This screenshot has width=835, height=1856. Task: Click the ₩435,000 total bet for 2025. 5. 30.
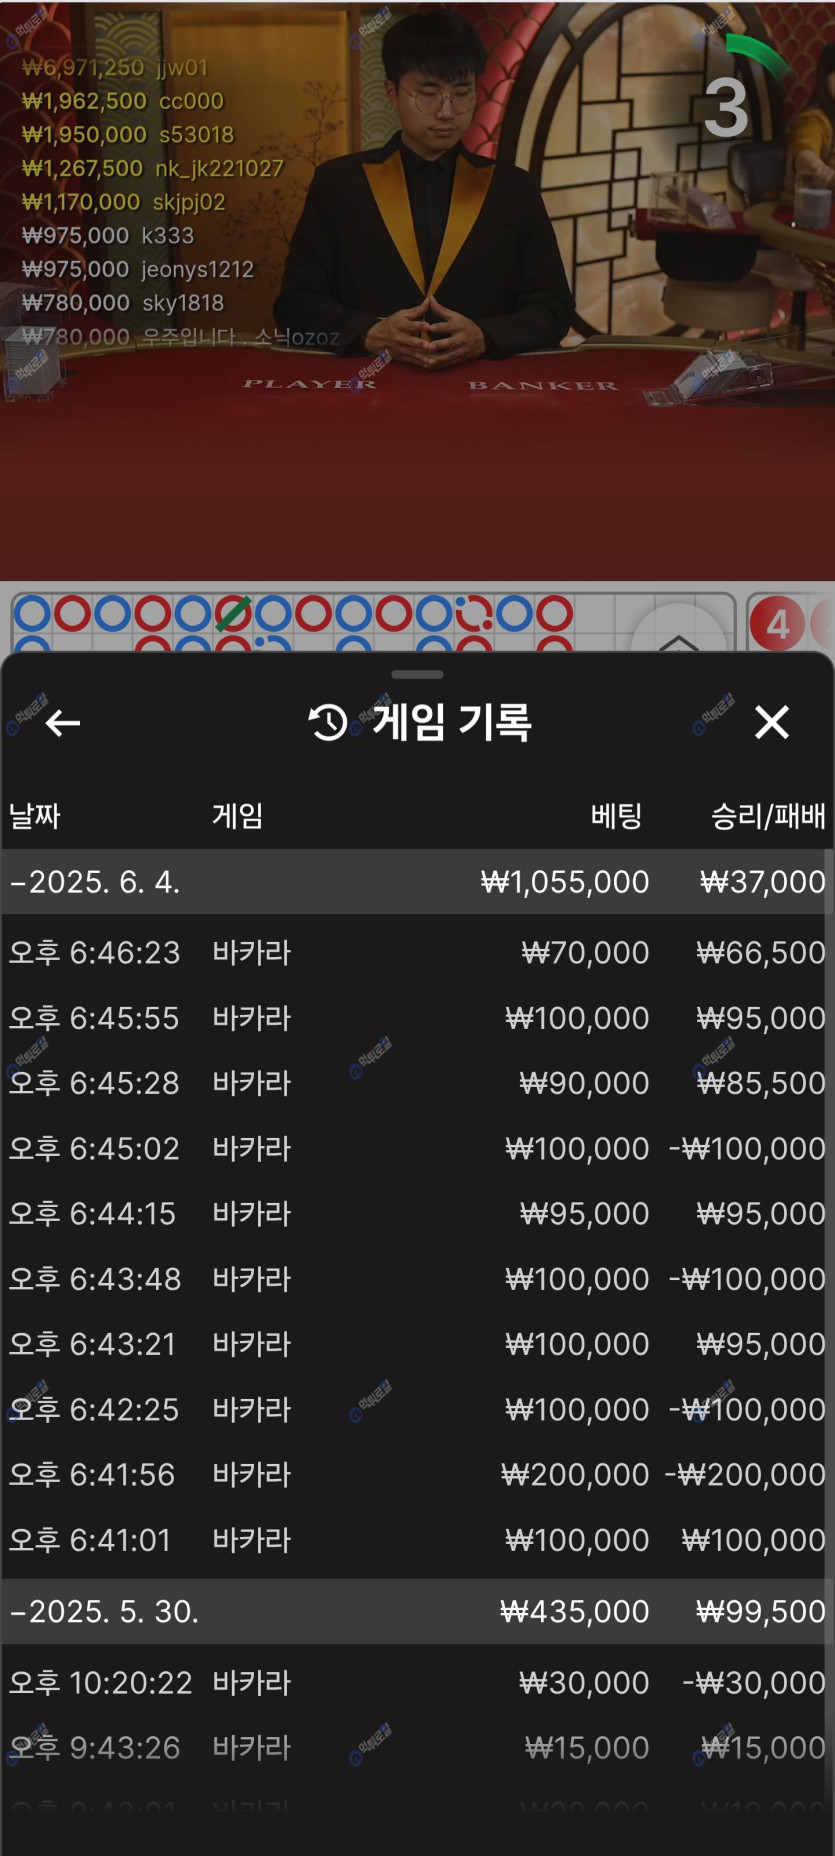point(575,1612)
